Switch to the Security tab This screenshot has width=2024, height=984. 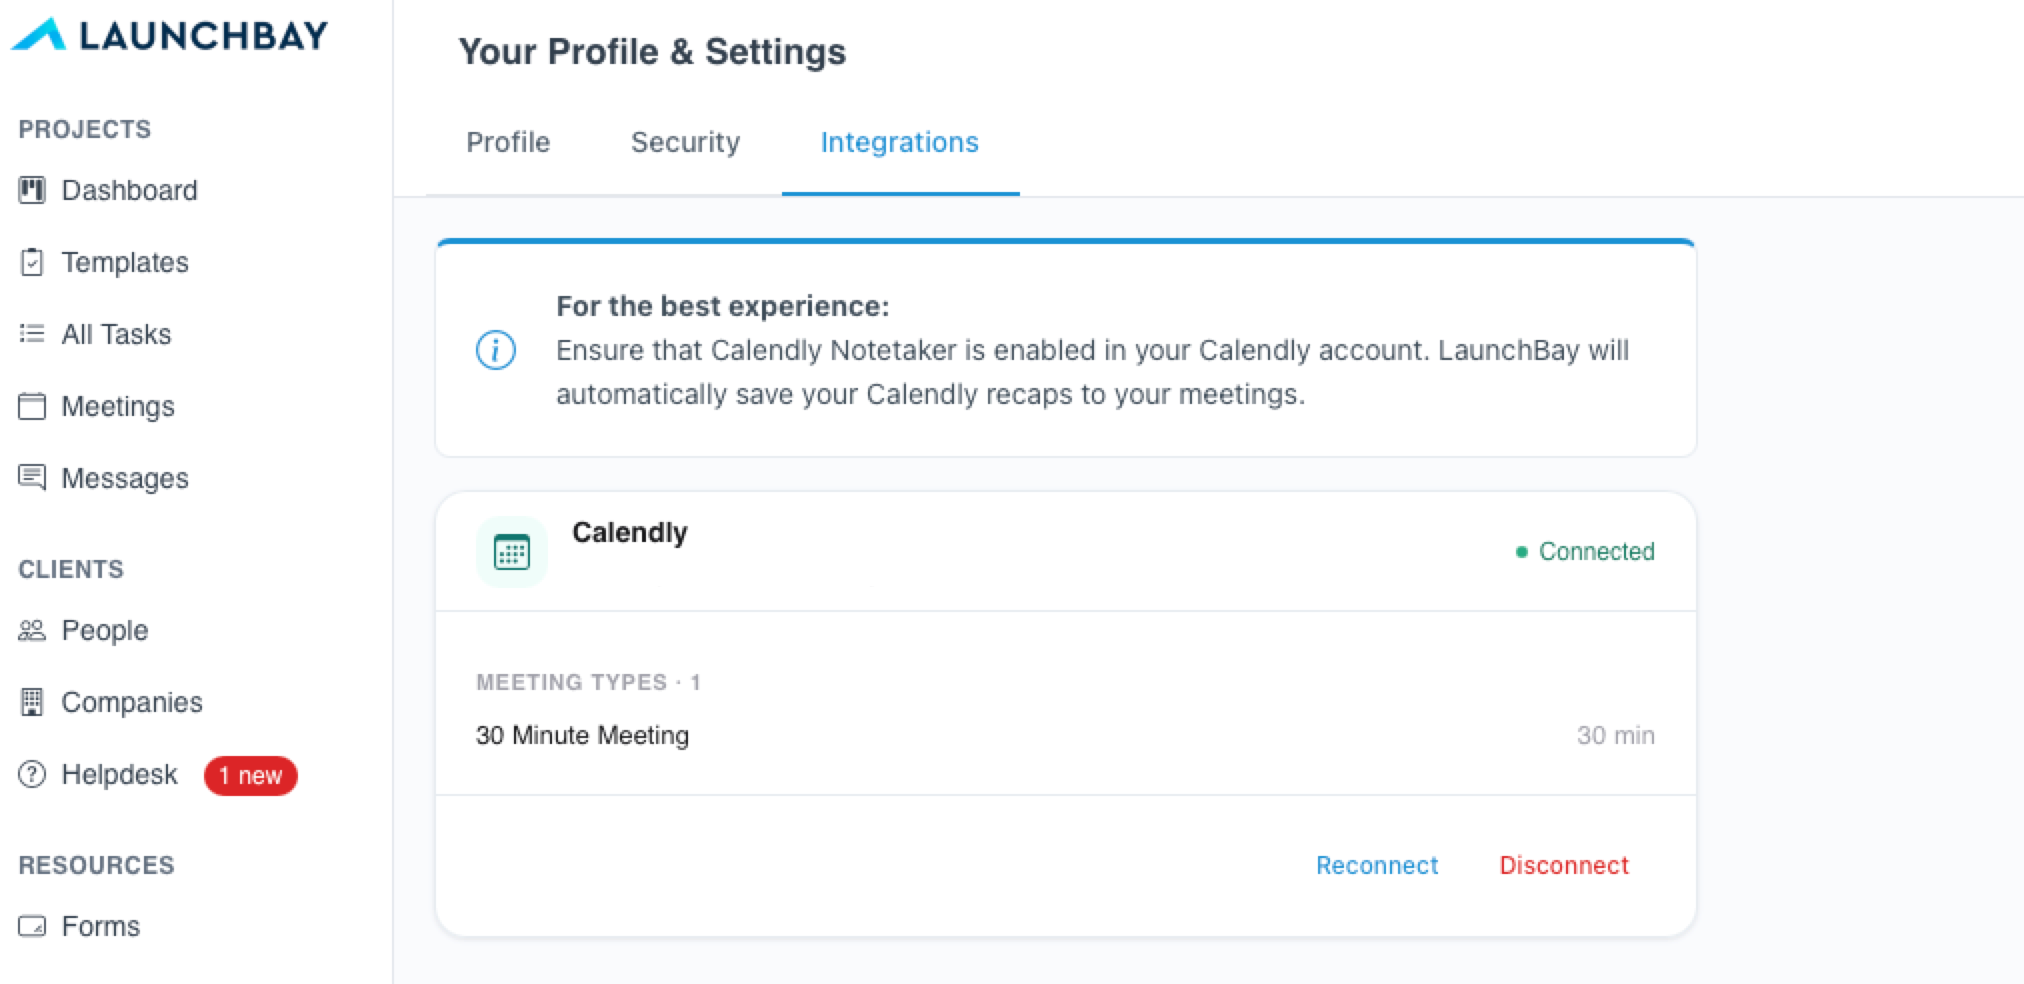685,142
